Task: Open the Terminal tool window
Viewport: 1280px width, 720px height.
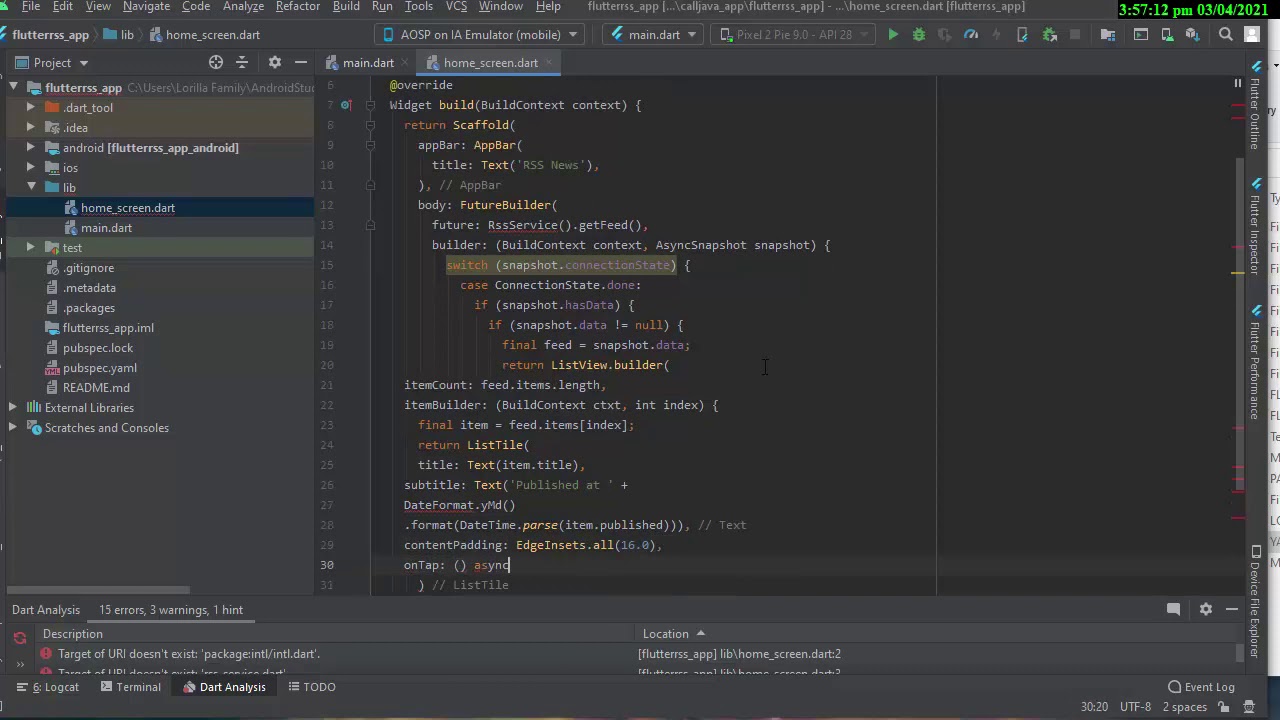Action: (130, 687)
